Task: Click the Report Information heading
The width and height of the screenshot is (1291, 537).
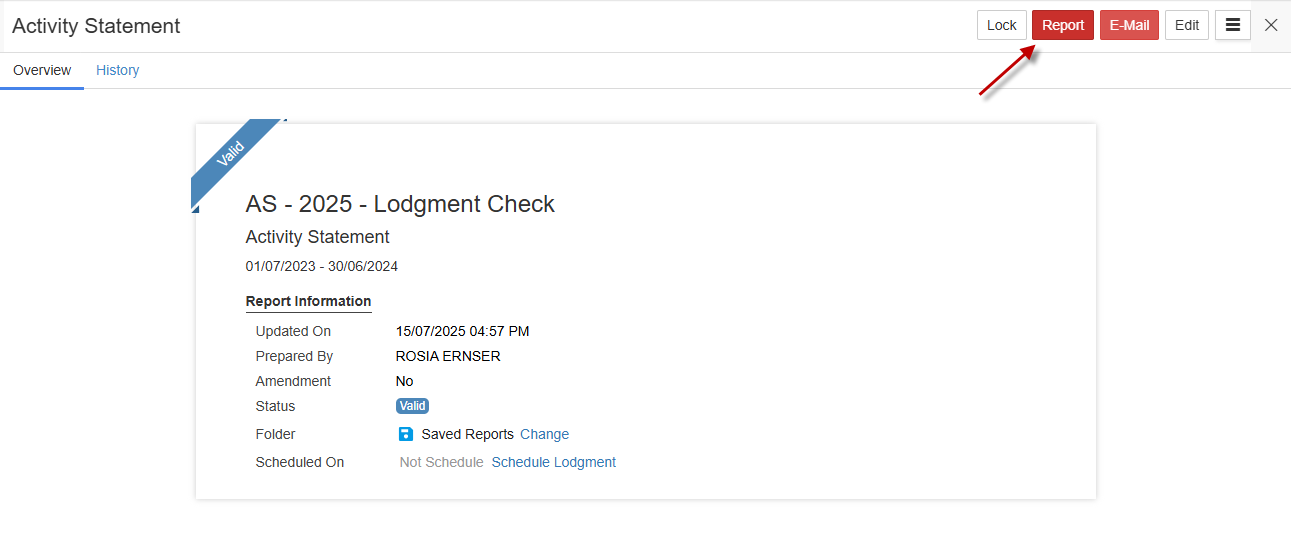Action: (308, 301)
